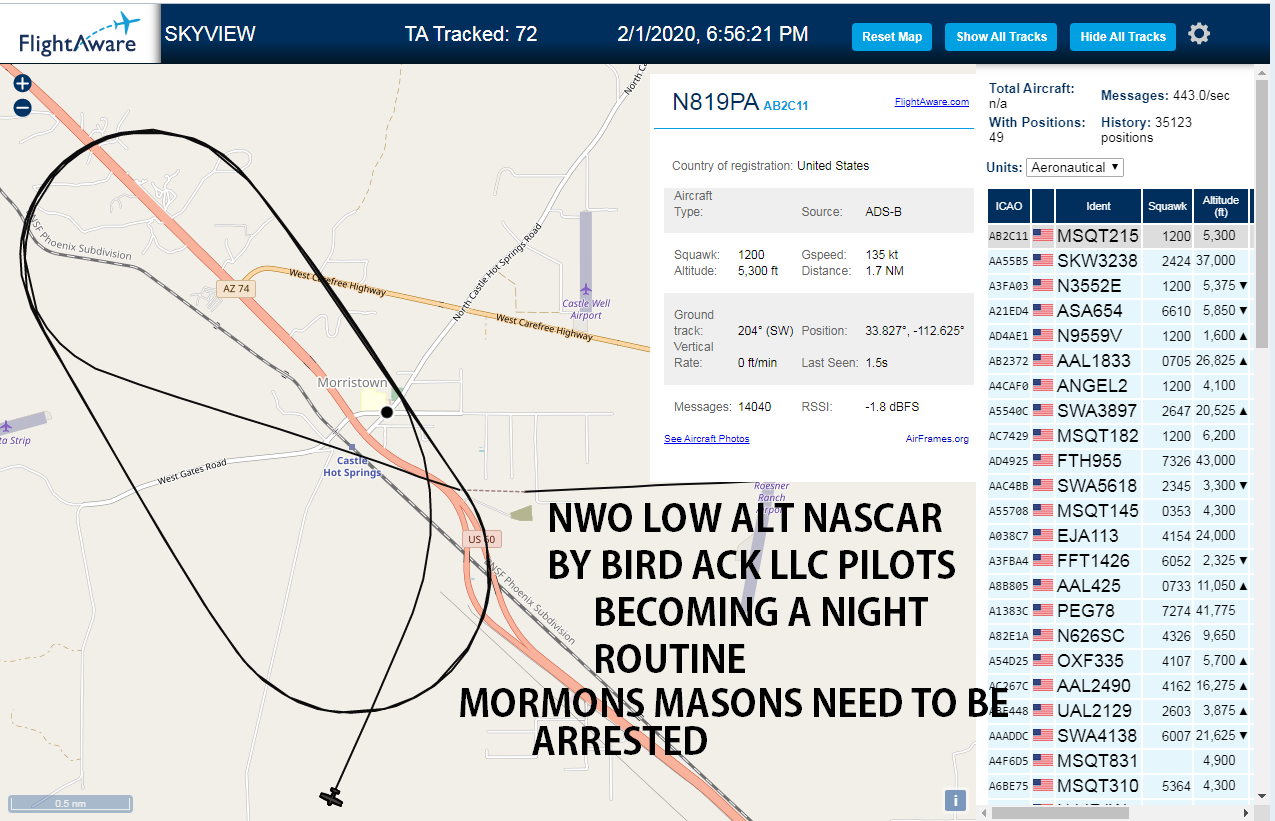Viewport: 1275px width, 821px height.
Task: Click Castle Hot Springs map label
Action: pos(352,466)
